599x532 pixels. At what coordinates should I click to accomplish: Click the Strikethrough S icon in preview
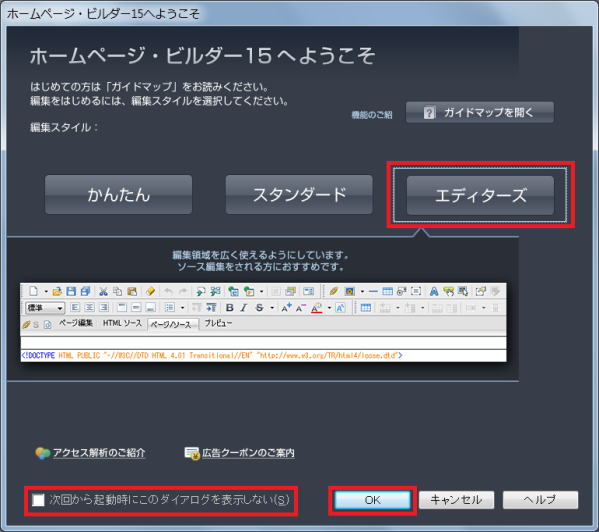coord(260,308)
